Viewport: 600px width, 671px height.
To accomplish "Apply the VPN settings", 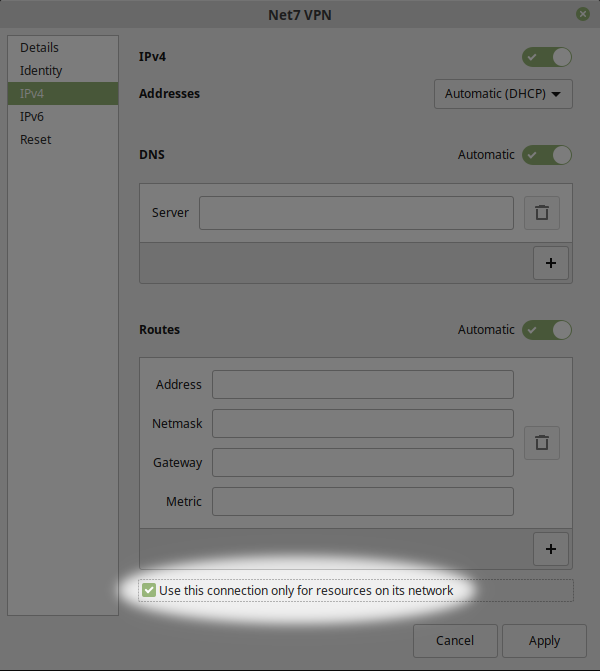I will (x=544, y=641).
